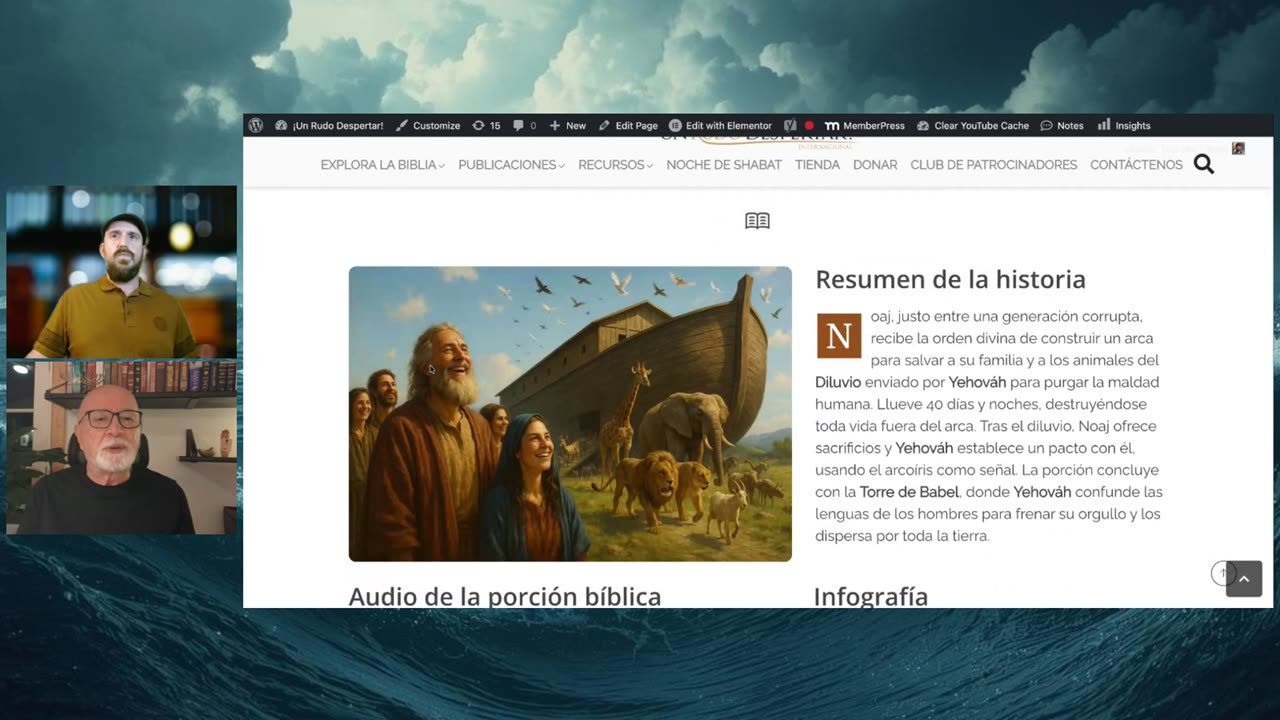Click the bold word Diluvio
The width and height of the screenshot is (1280, 720).
pyautogui.click(x=838, y=382)
